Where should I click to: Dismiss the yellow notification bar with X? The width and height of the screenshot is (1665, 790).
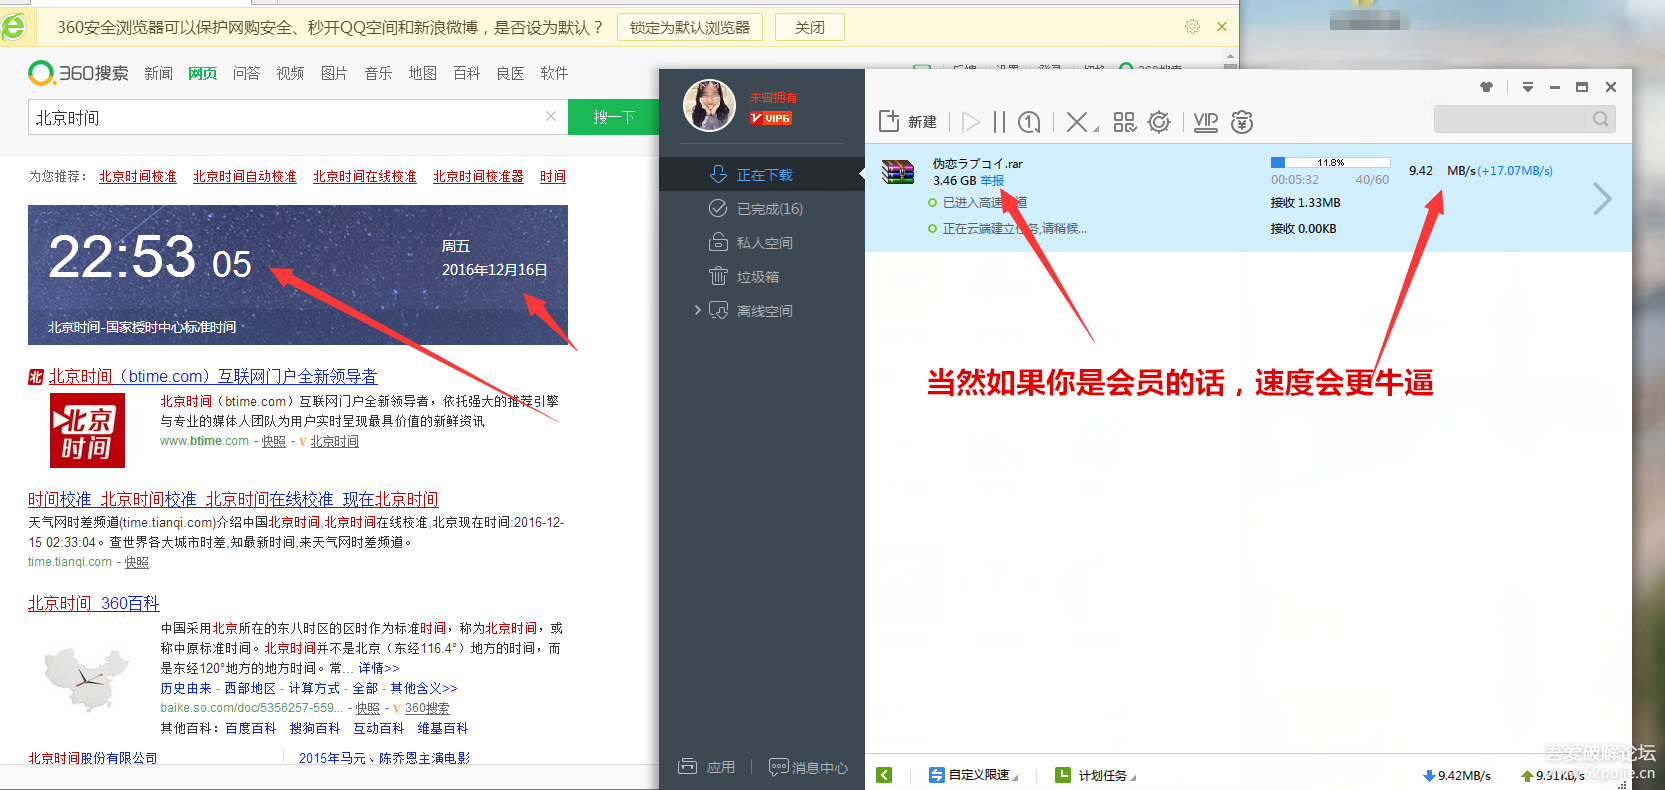1222,27
